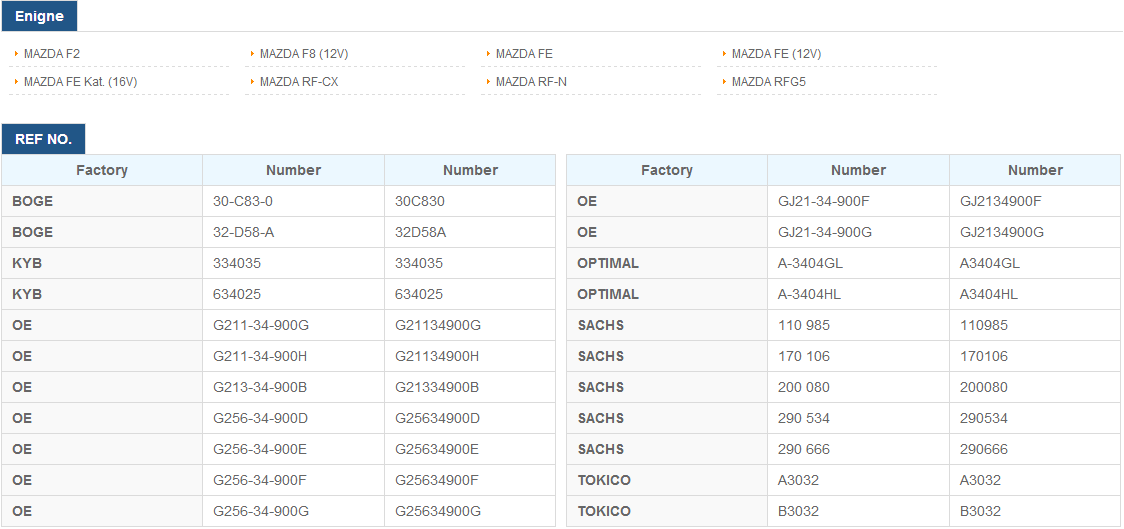This screenshot has width=1124, height=529.
Task: Select SACHS number 170 106
Action: [804, 356]
